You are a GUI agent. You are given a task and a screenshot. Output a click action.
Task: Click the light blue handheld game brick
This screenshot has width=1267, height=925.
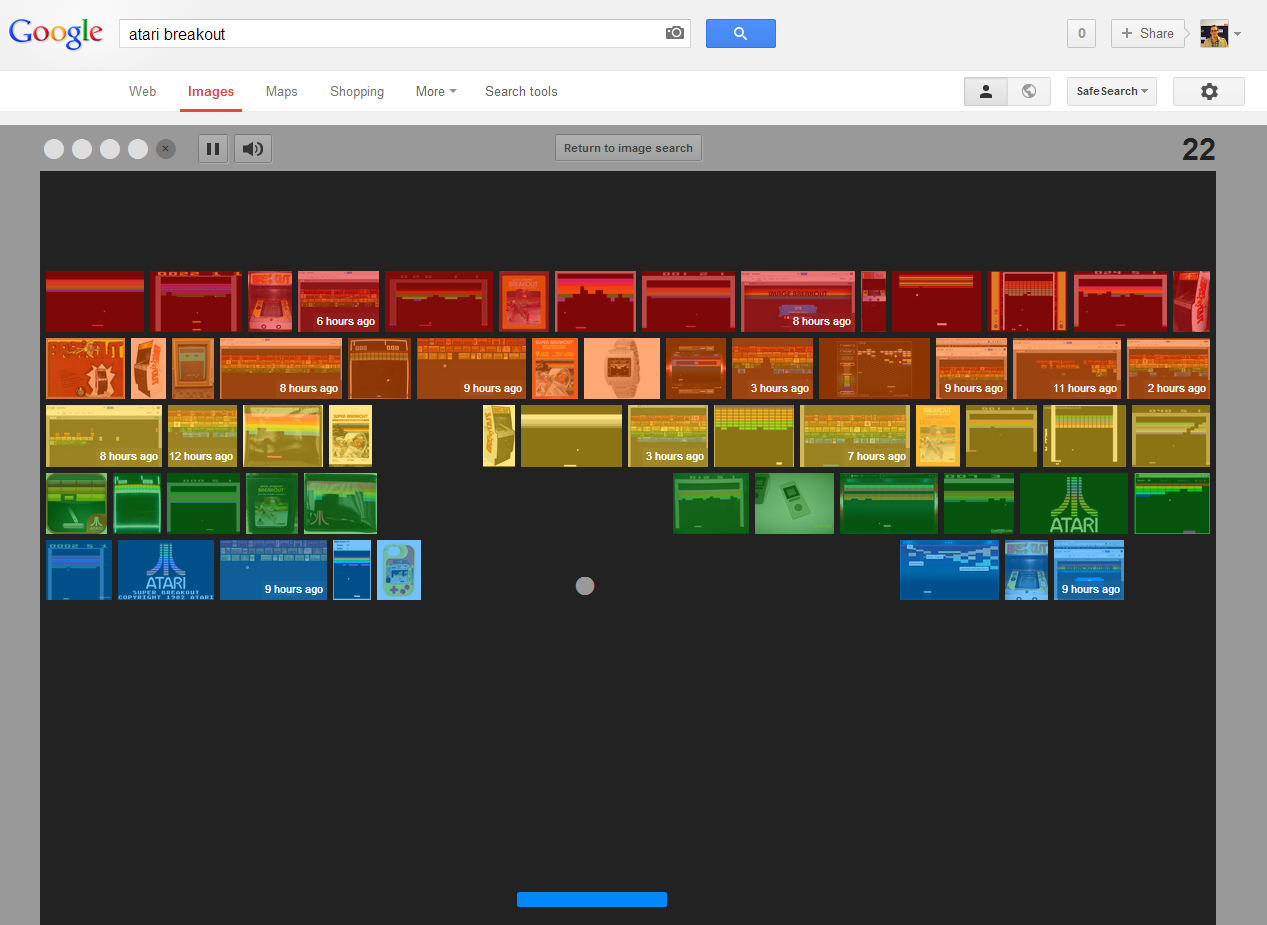pos(399,570)
